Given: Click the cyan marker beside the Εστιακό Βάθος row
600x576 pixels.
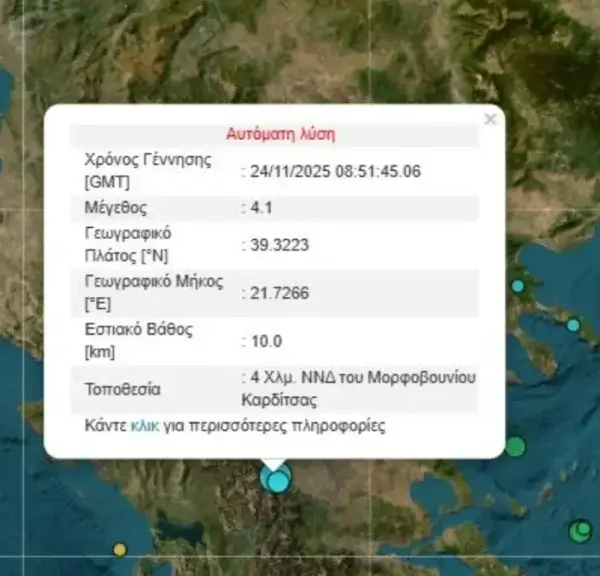Looking at the screenshot, I should tap(573, 325).
